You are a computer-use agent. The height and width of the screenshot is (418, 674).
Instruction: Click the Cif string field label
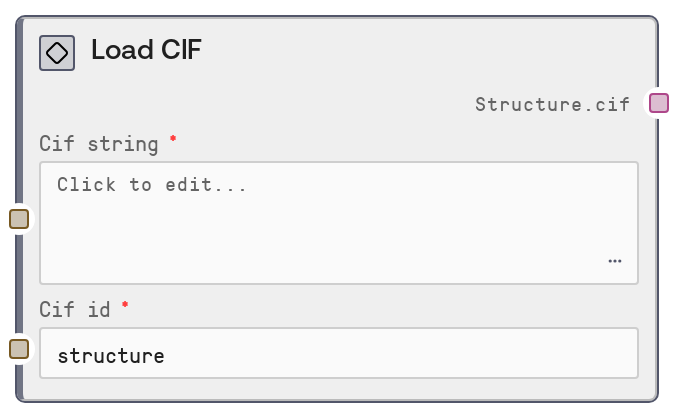[x=99, y=144]
